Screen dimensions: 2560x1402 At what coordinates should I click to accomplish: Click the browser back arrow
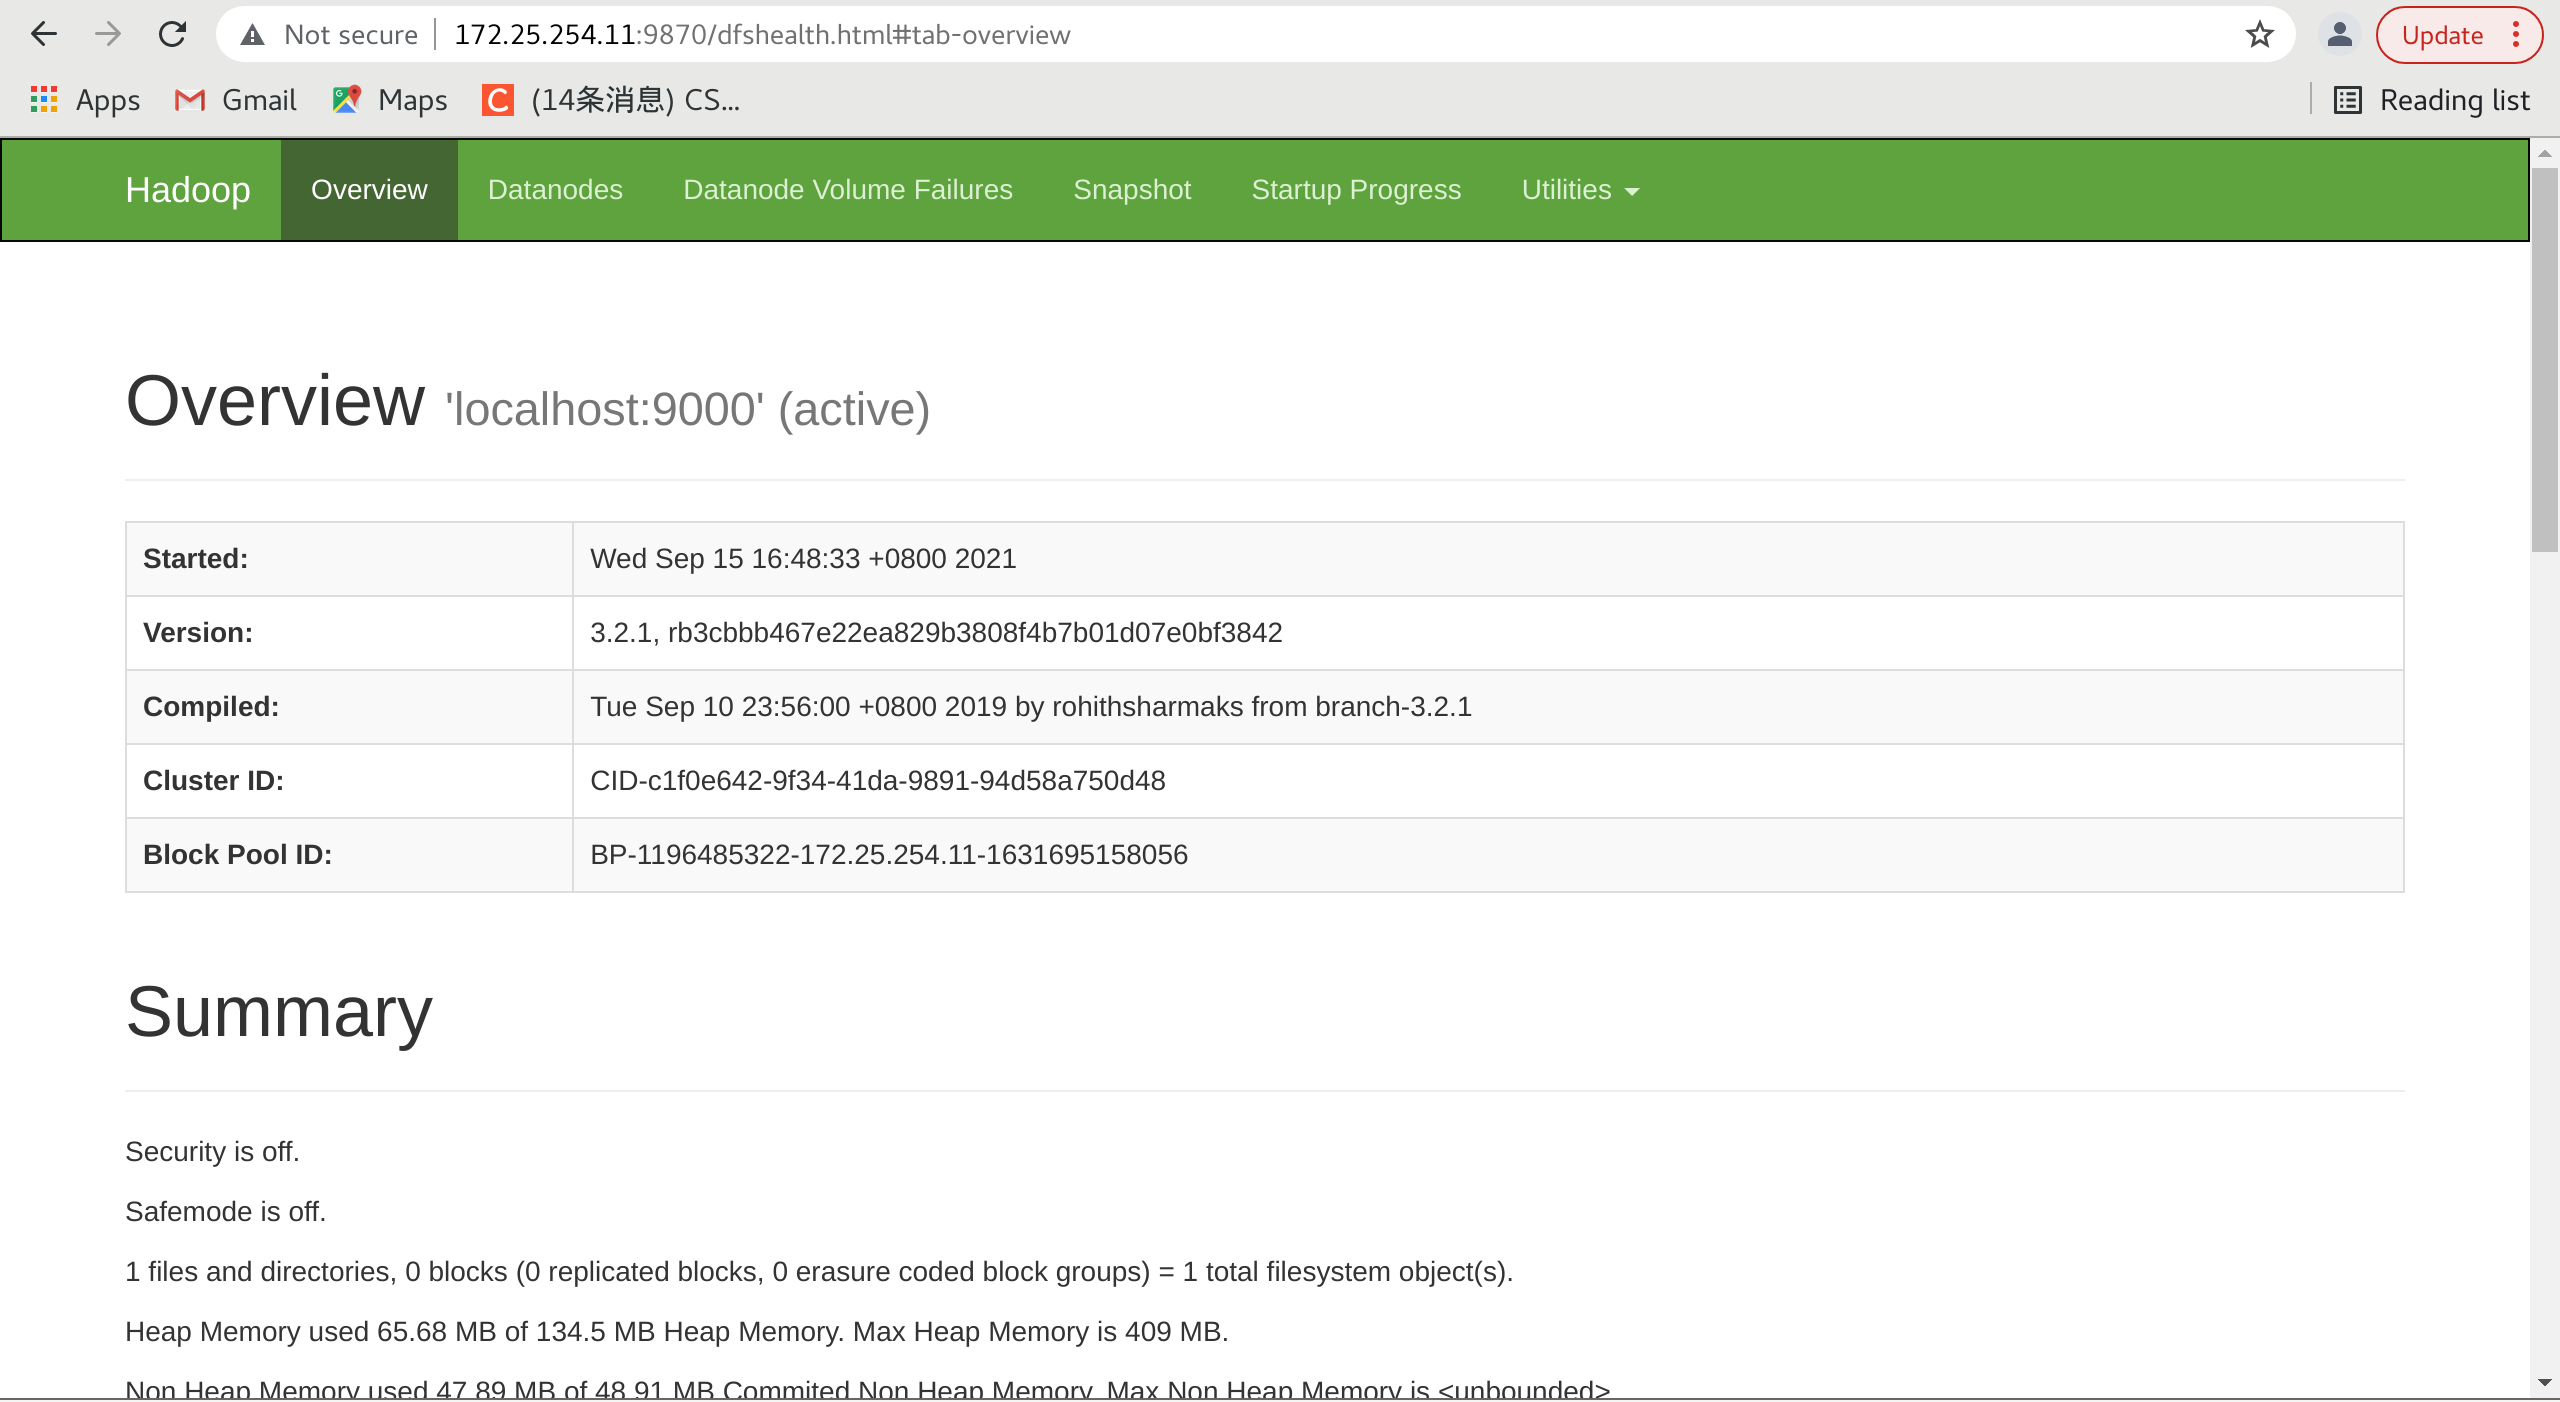[44, 35]
